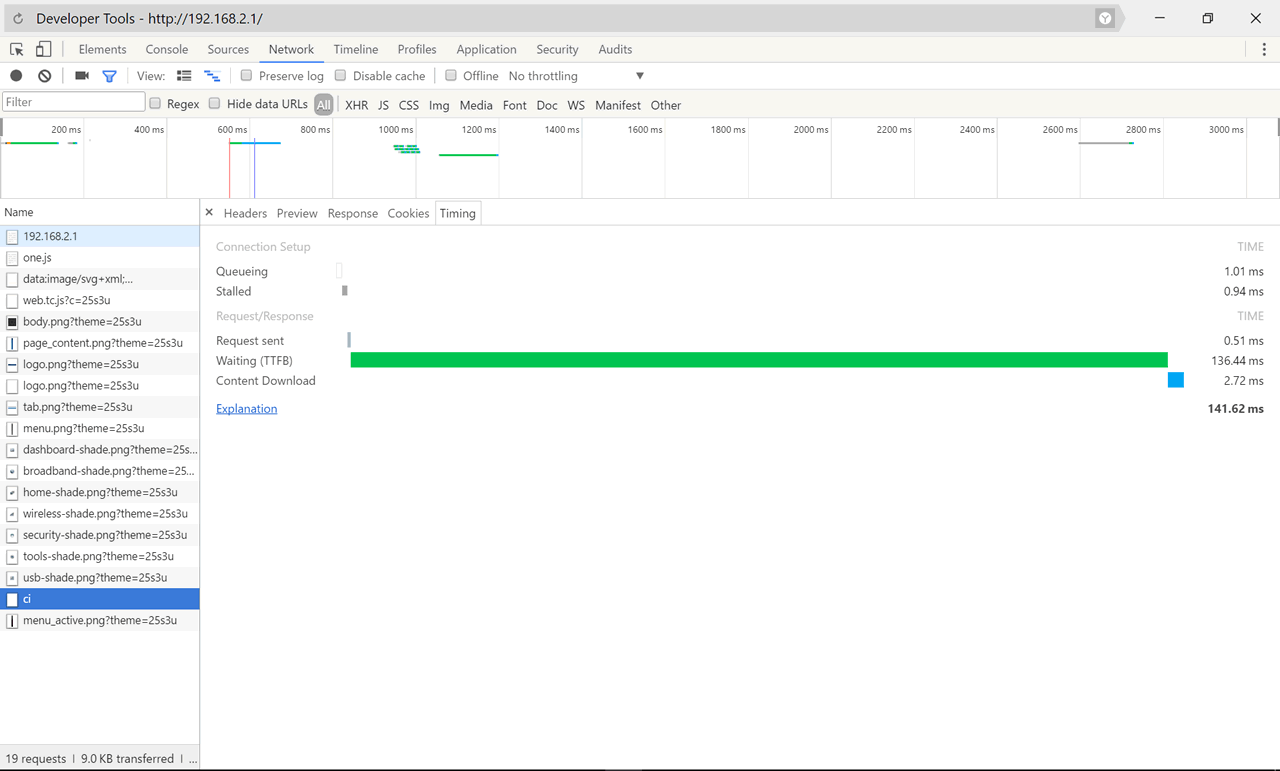
Task: Stop recording network log
Action: (16, 76)
